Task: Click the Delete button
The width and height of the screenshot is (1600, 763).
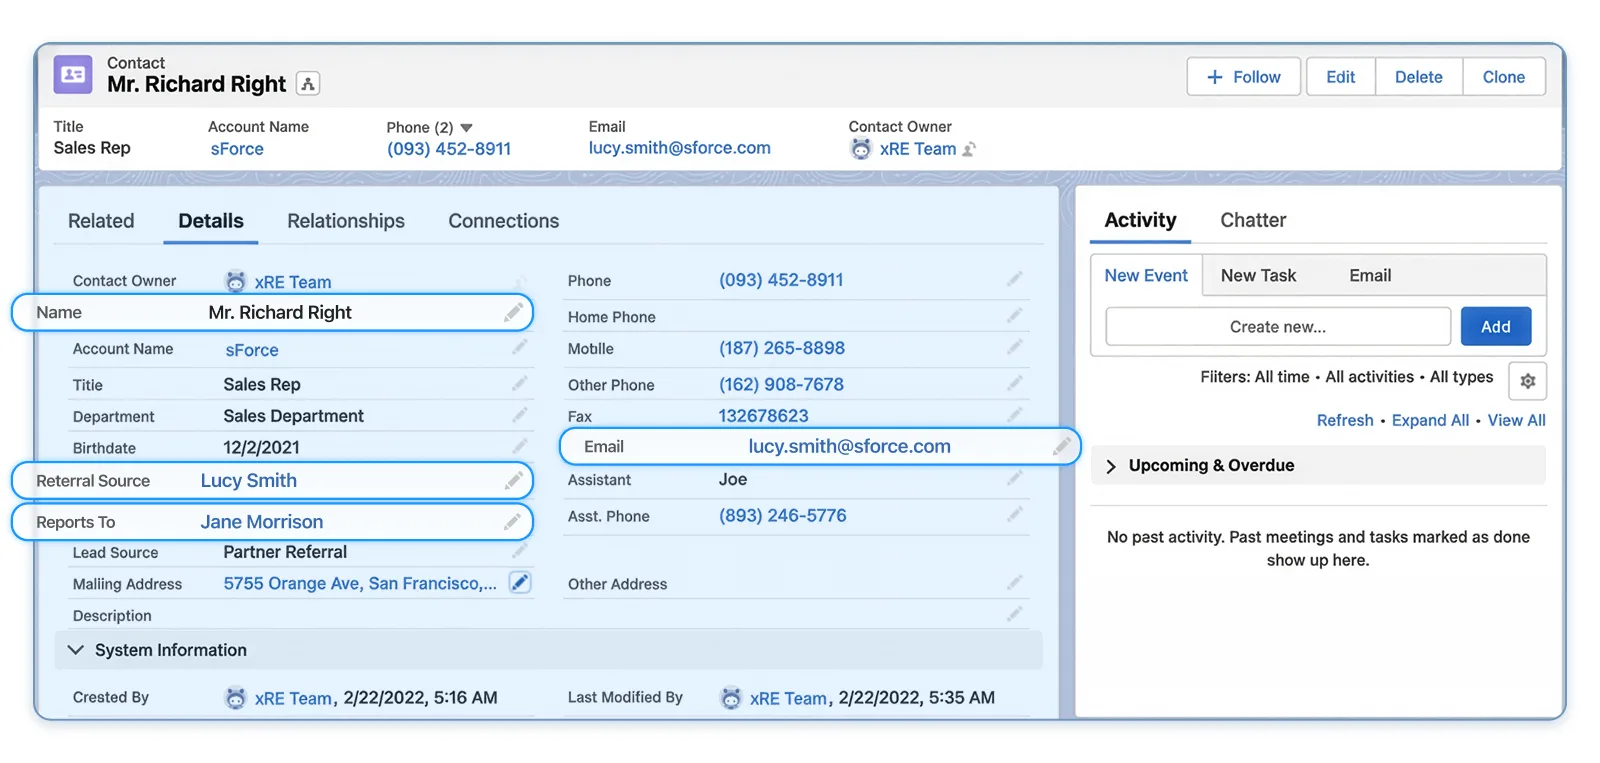Action: tap(1419, 77)
